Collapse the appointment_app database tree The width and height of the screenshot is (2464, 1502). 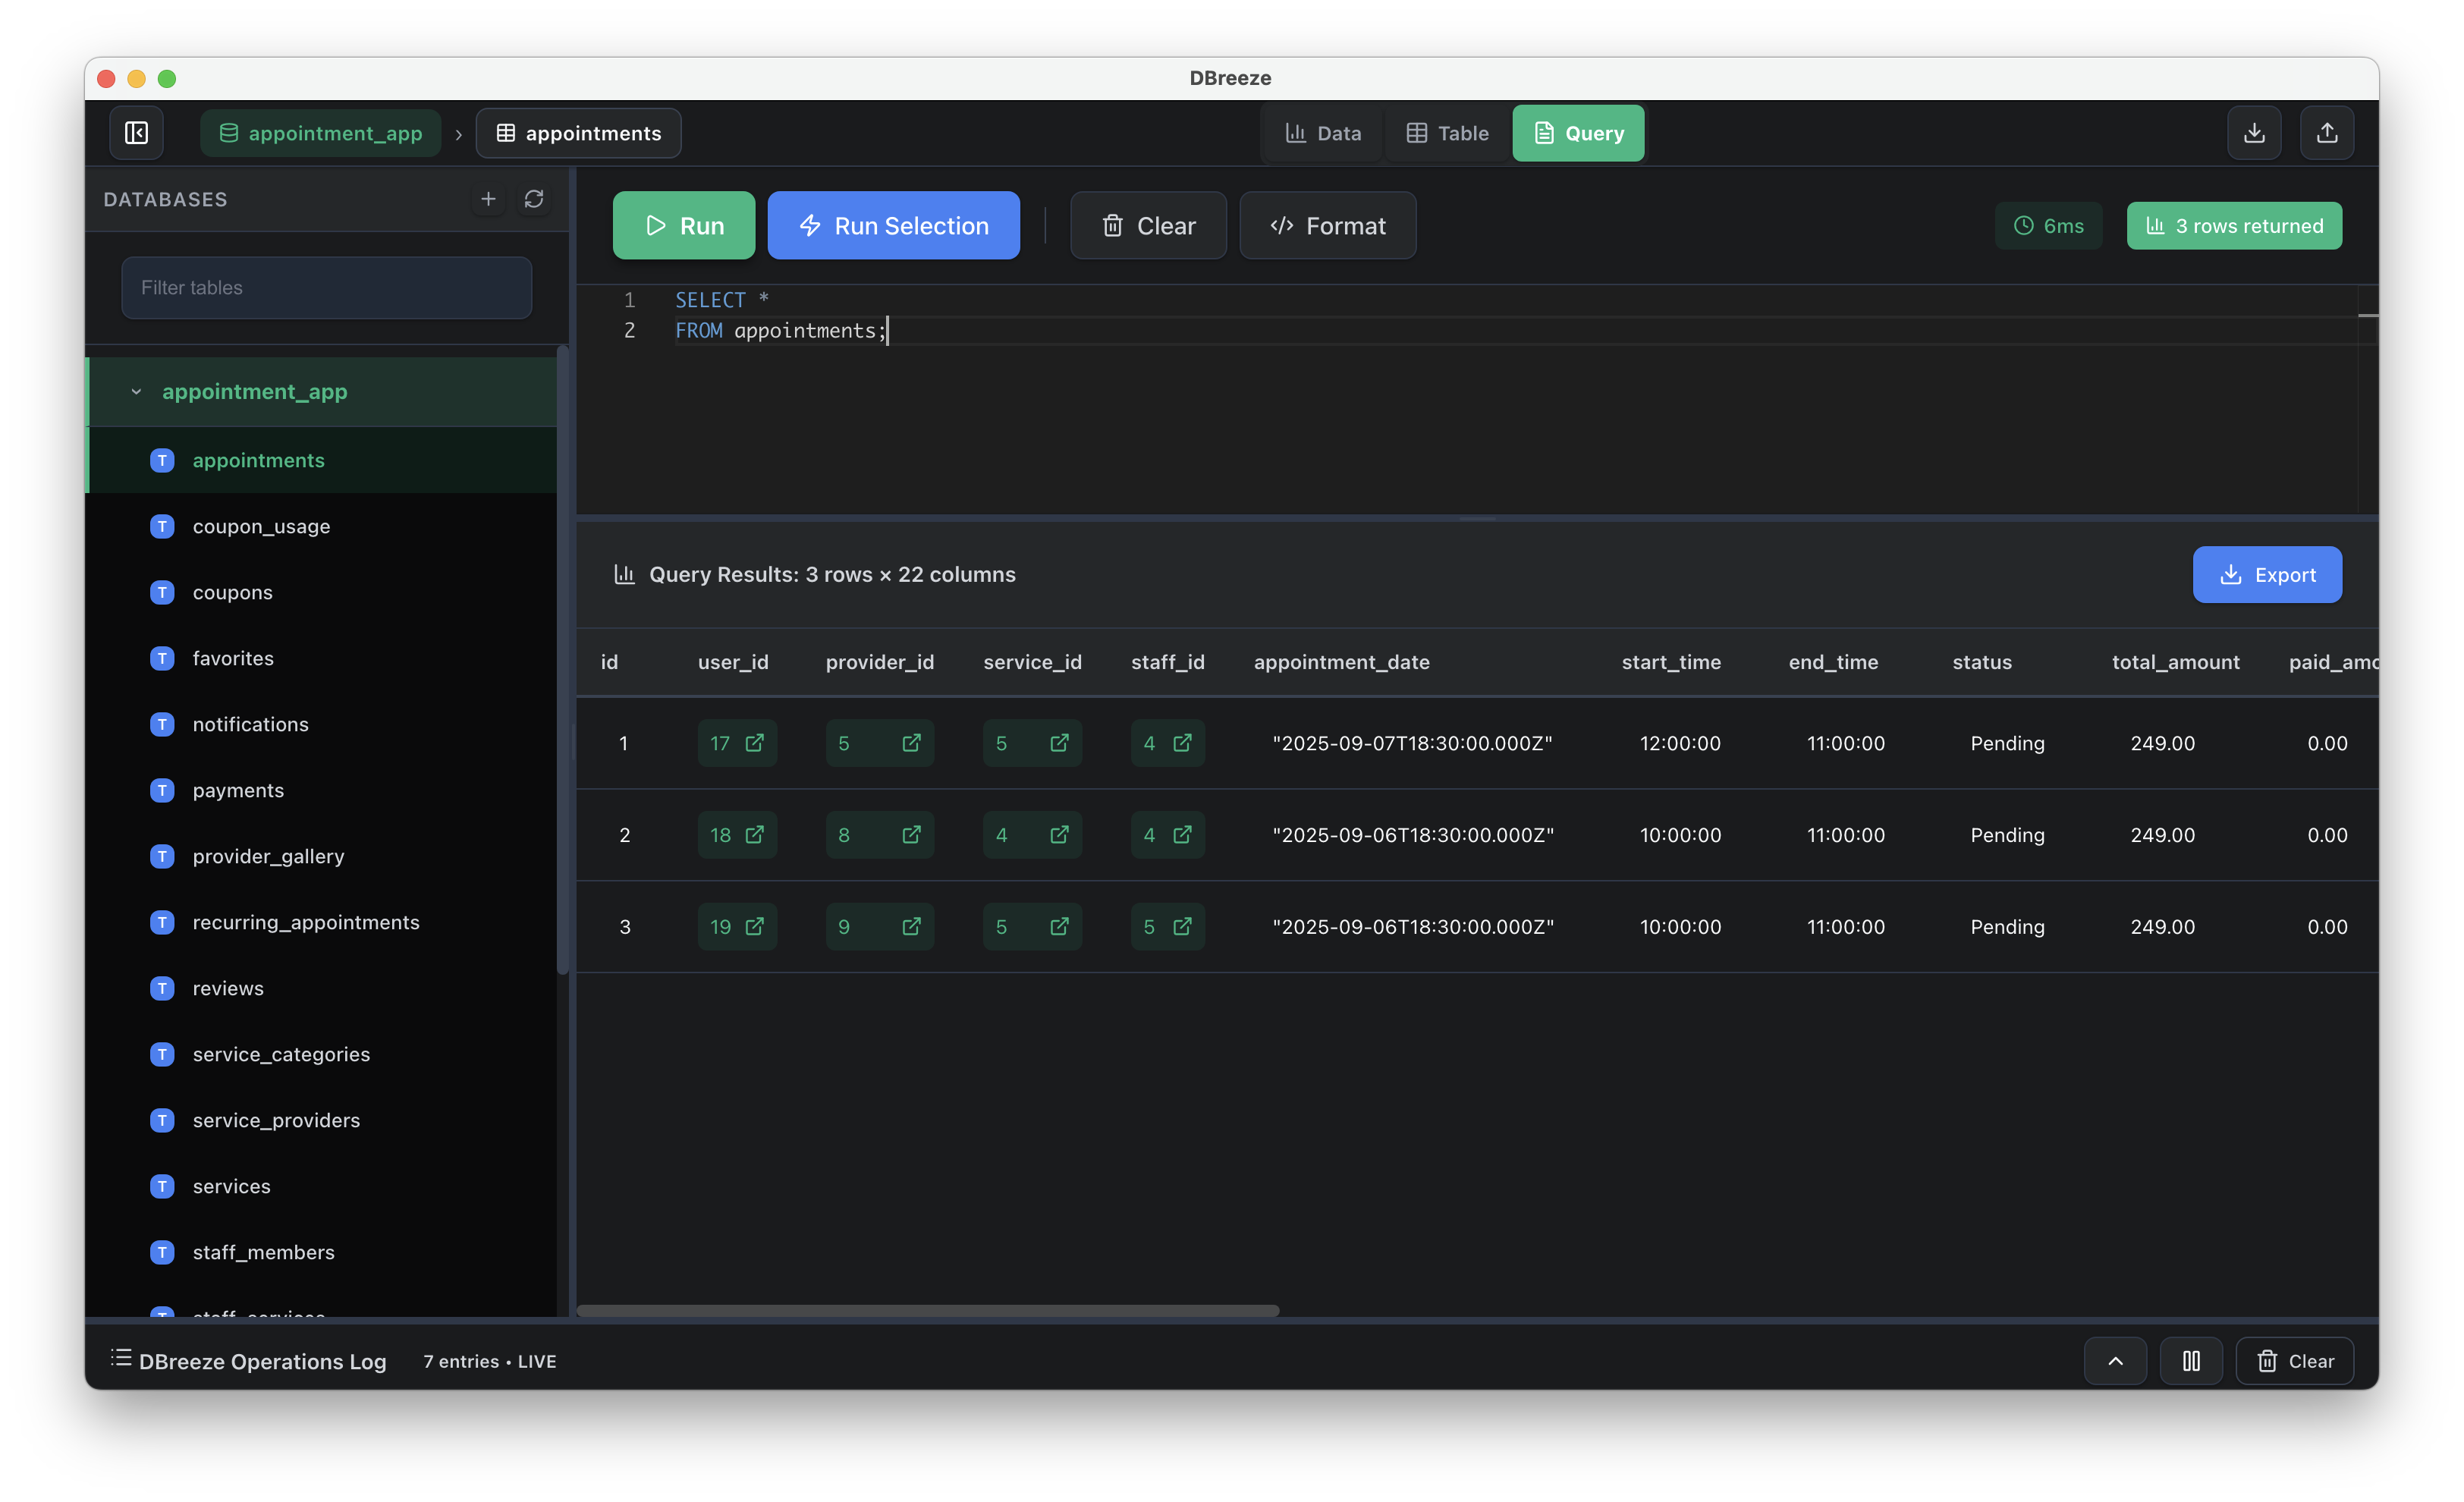point(137,392)
